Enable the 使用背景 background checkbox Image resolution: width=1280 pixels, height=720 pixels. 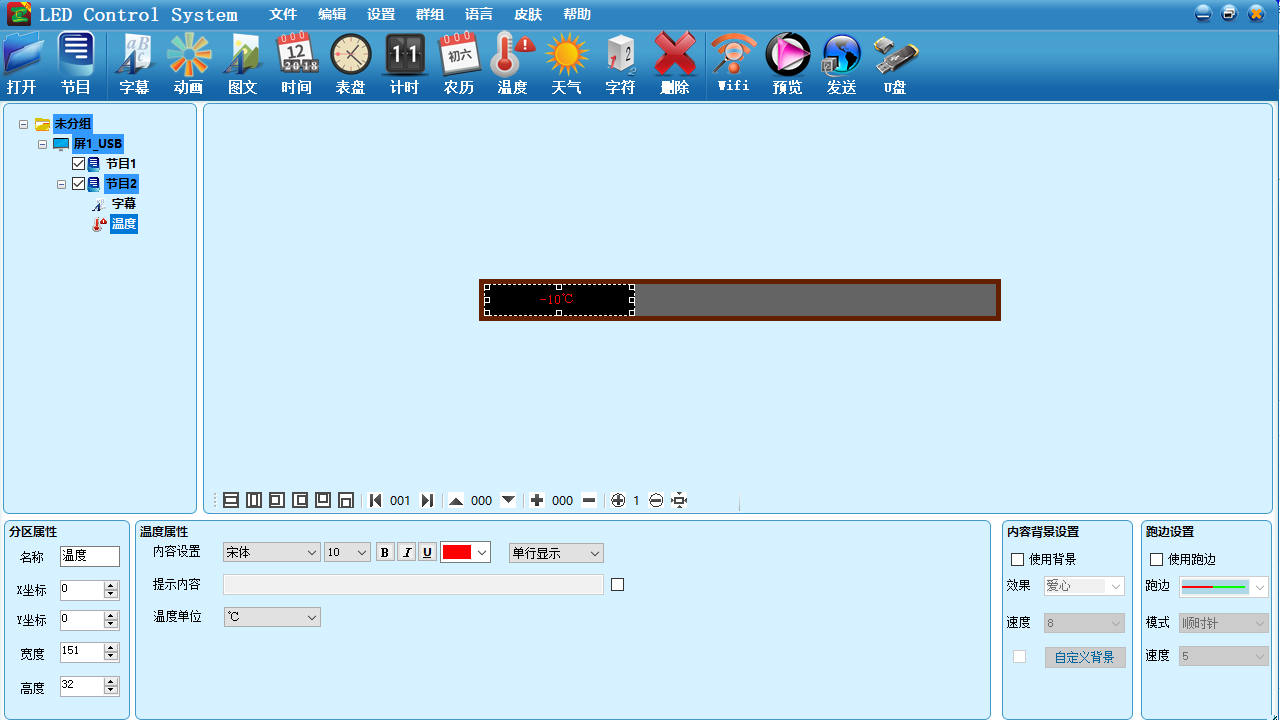pos(1017,559)
